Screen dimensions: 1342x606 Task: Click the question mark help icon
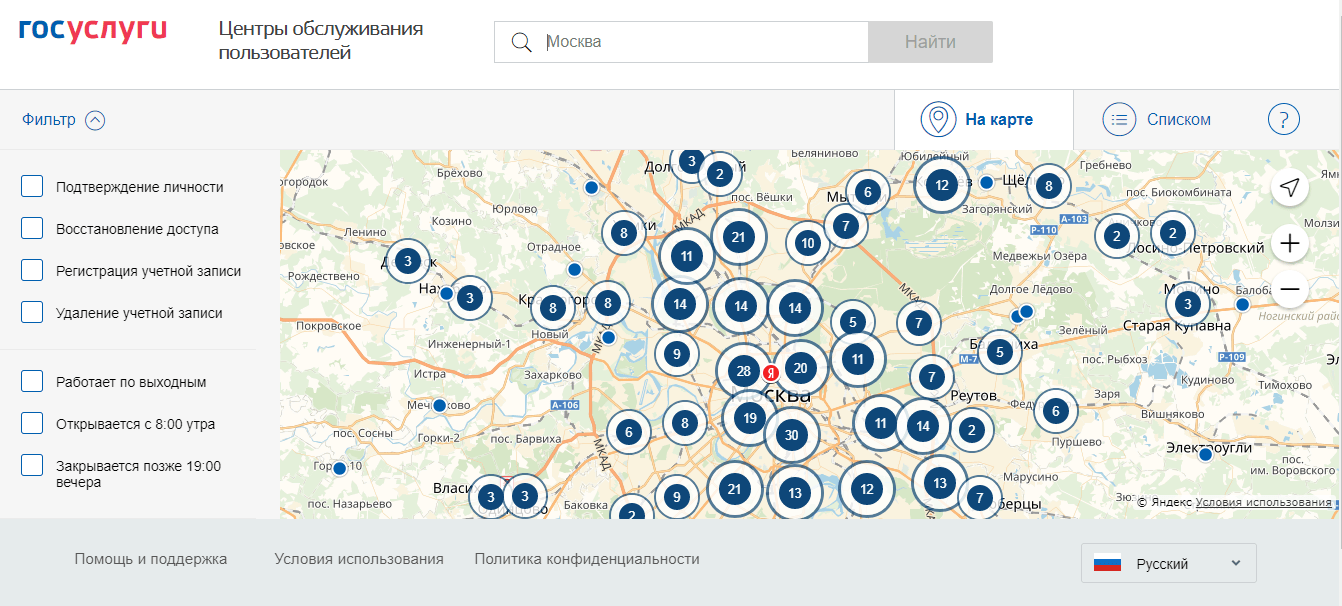click(1283, 120)
